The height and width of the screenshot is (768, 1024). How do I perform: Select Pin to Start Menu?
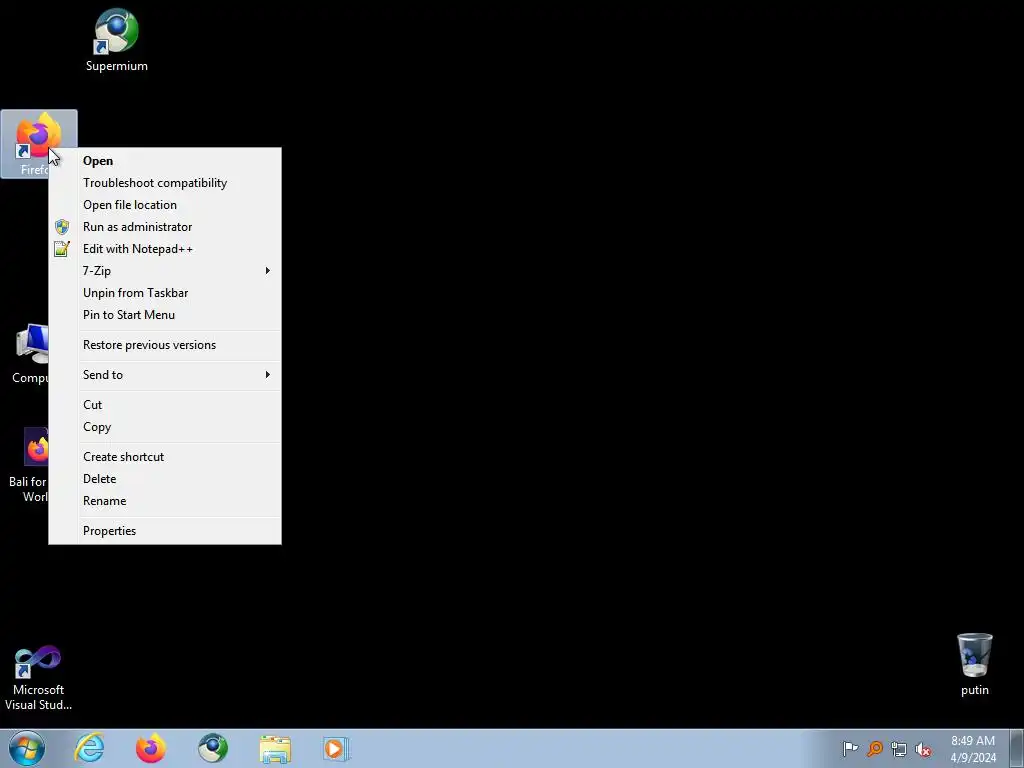(165, 315)
